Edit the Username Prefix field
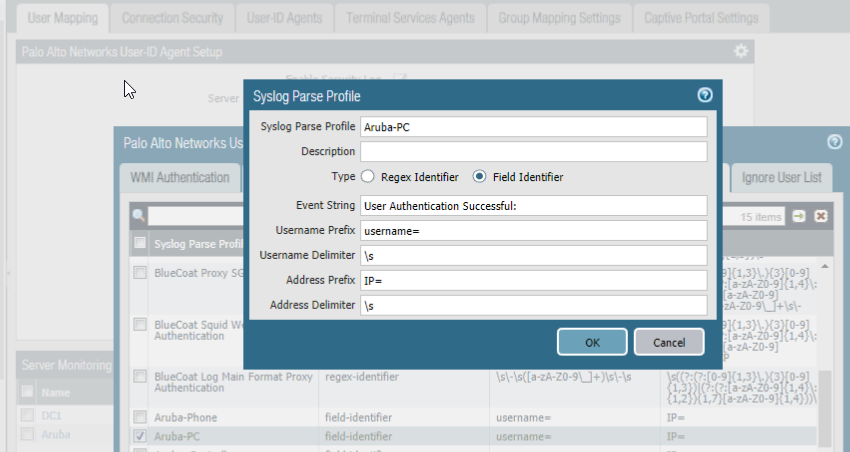This screenshot has height=452, width=850. click(x=533, y=231)
